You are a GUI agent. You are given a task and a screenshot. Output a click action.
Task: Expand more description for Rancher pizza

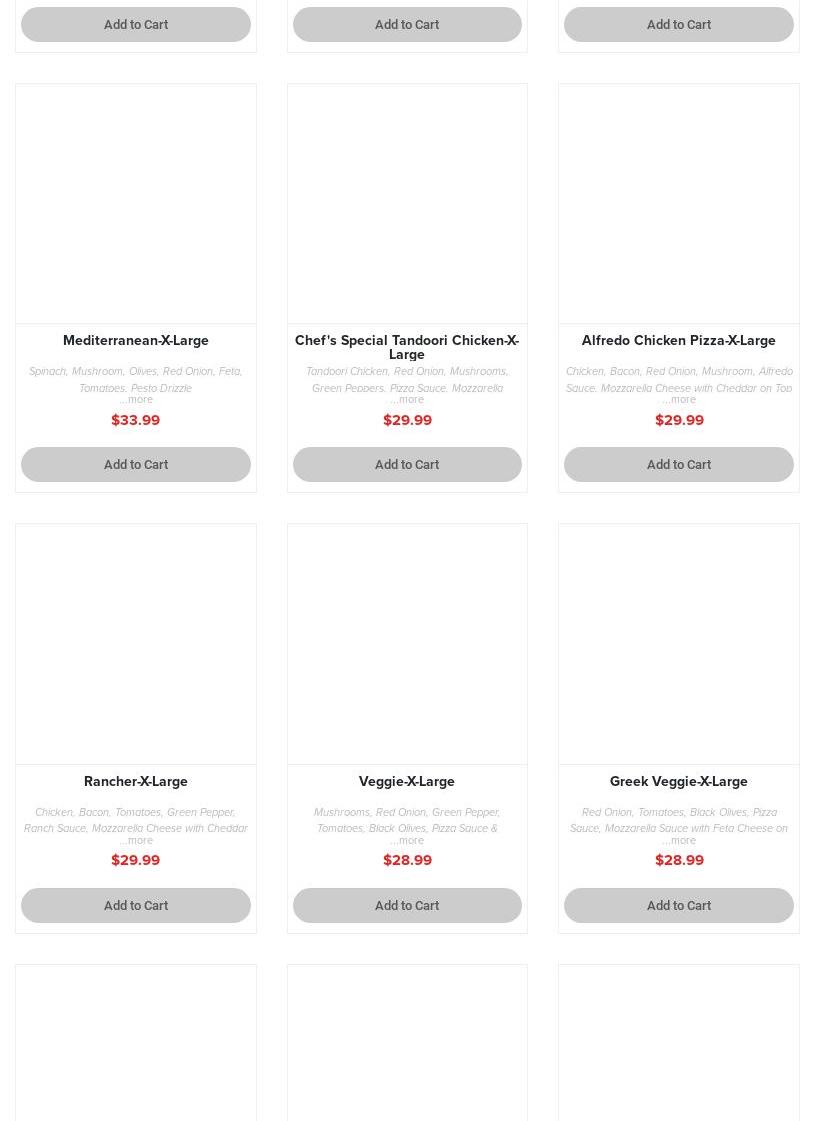tap(136, 841)
